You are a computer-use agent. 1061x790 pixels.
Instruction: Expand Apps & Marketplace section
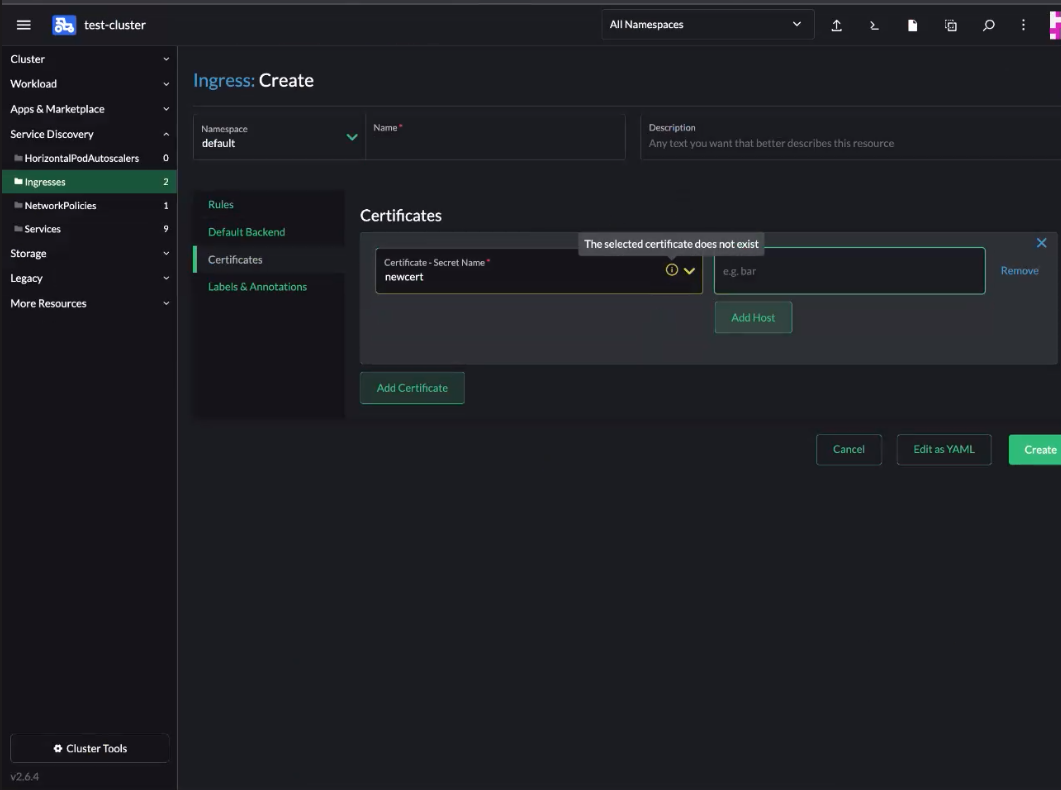tap(89, 109)
